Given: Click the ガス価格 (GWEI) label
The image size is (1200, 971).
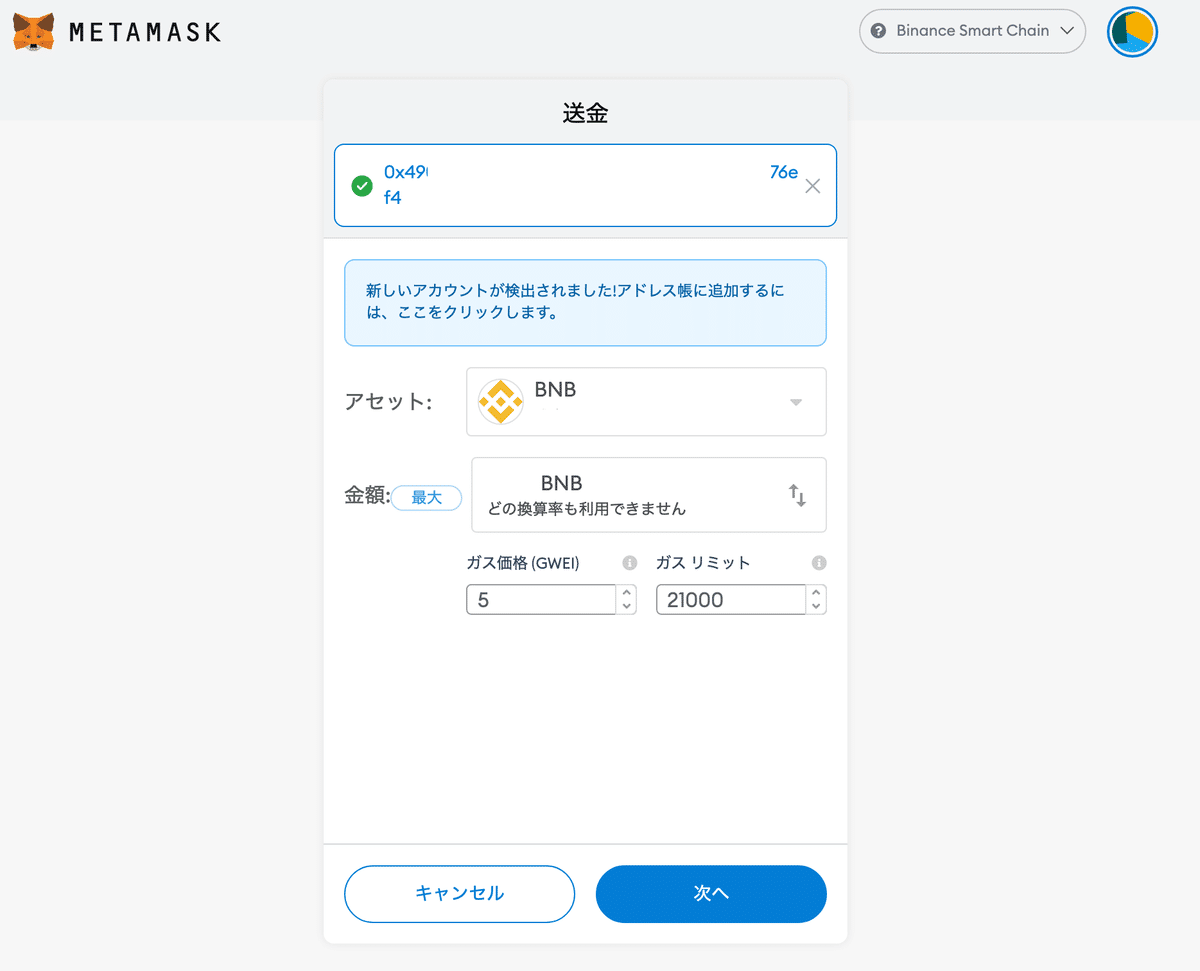Looking at the screenshot, I should point(523,563).
